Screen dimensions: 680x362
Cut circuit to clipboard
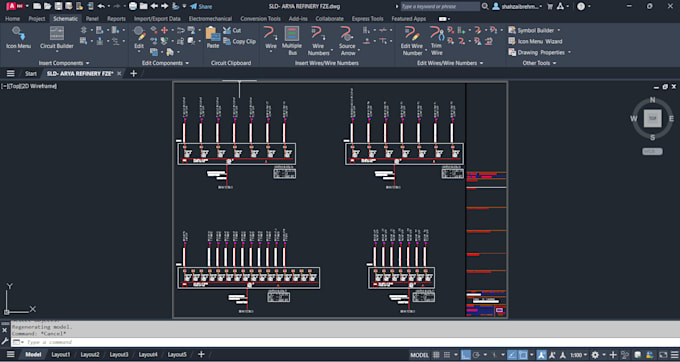232,30
